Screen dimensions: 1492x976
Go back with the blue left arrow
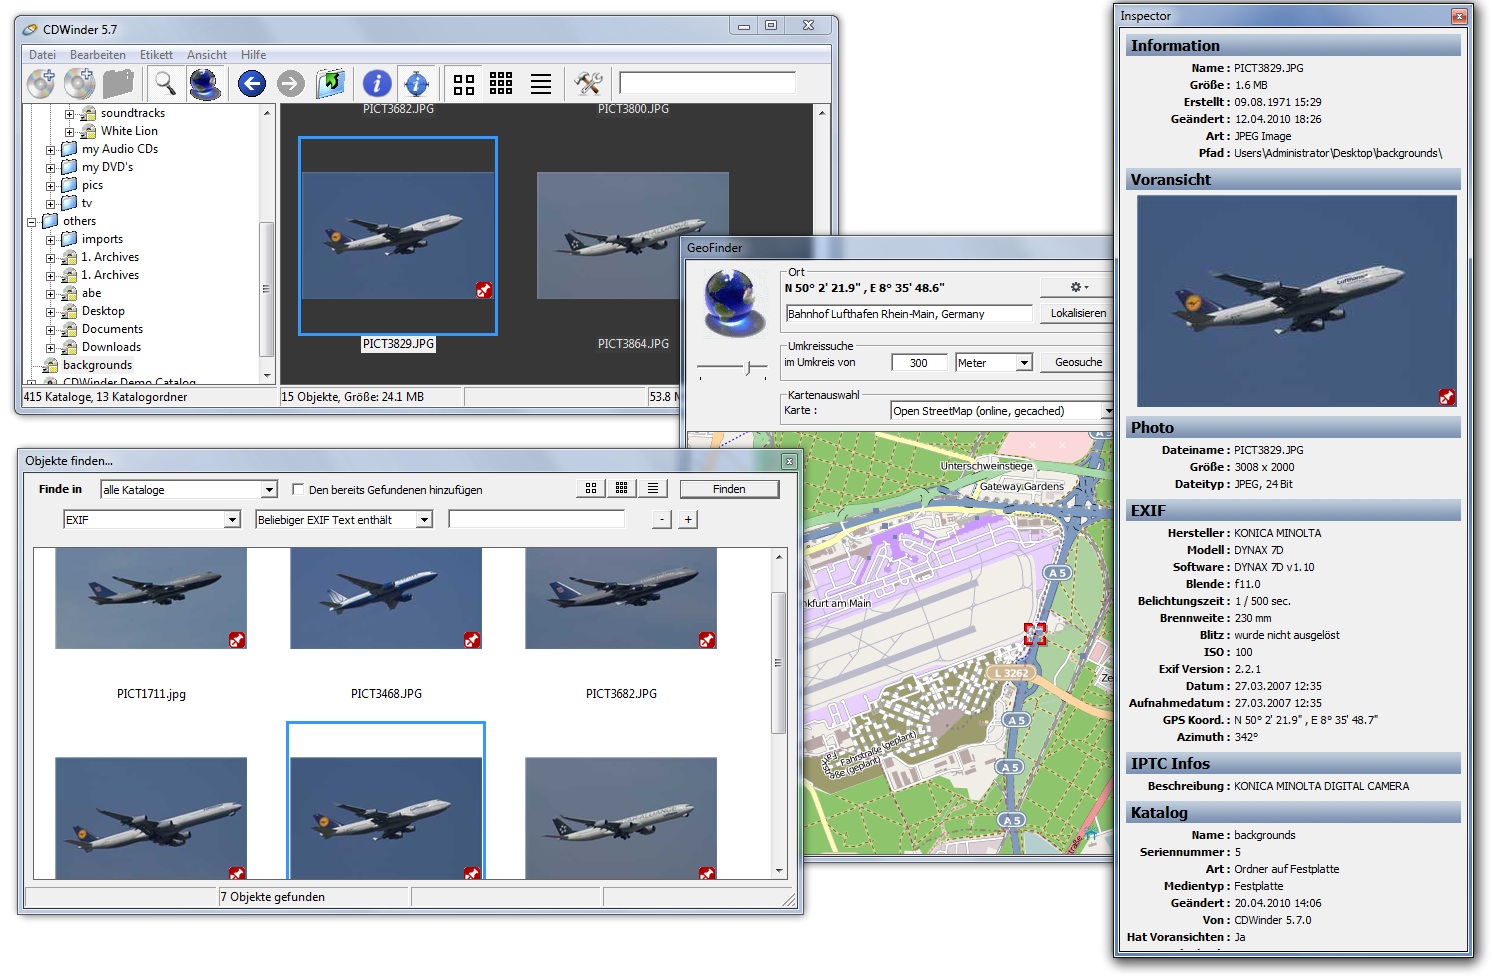252,83
